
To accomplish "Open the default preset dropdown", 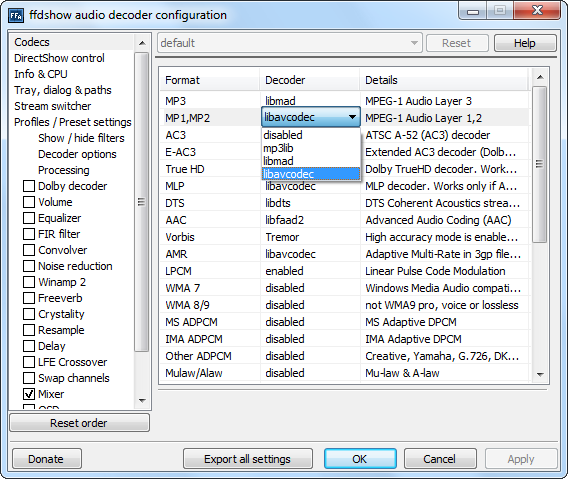I will 290,43.
